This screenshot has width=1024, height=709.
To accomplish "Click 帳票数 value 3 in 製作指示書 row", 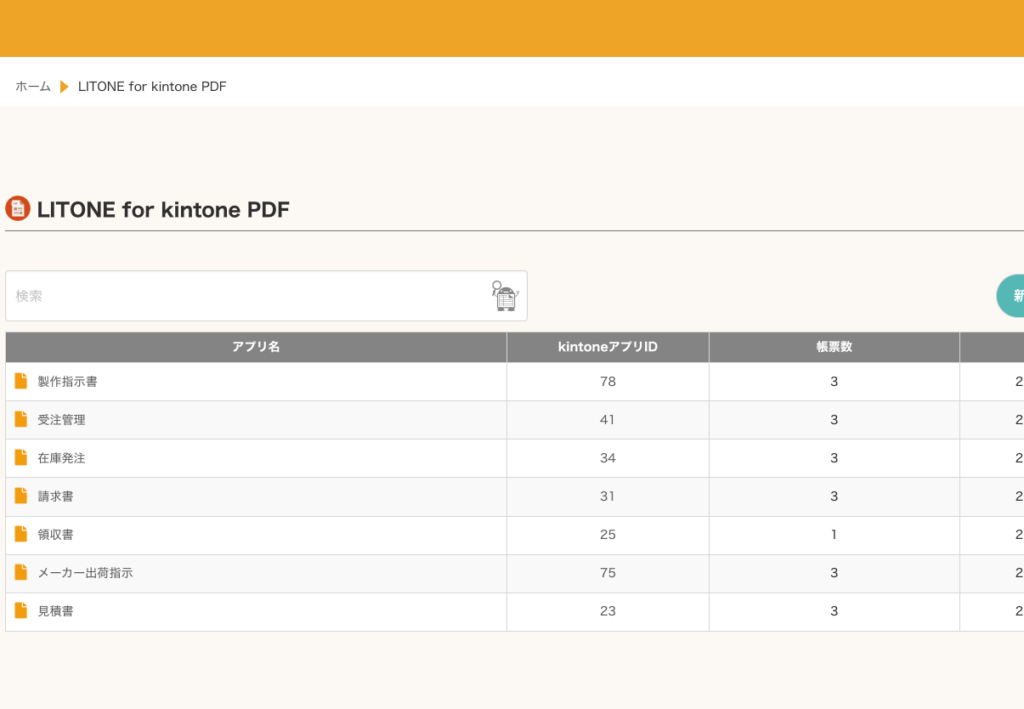I will (834, 381).
